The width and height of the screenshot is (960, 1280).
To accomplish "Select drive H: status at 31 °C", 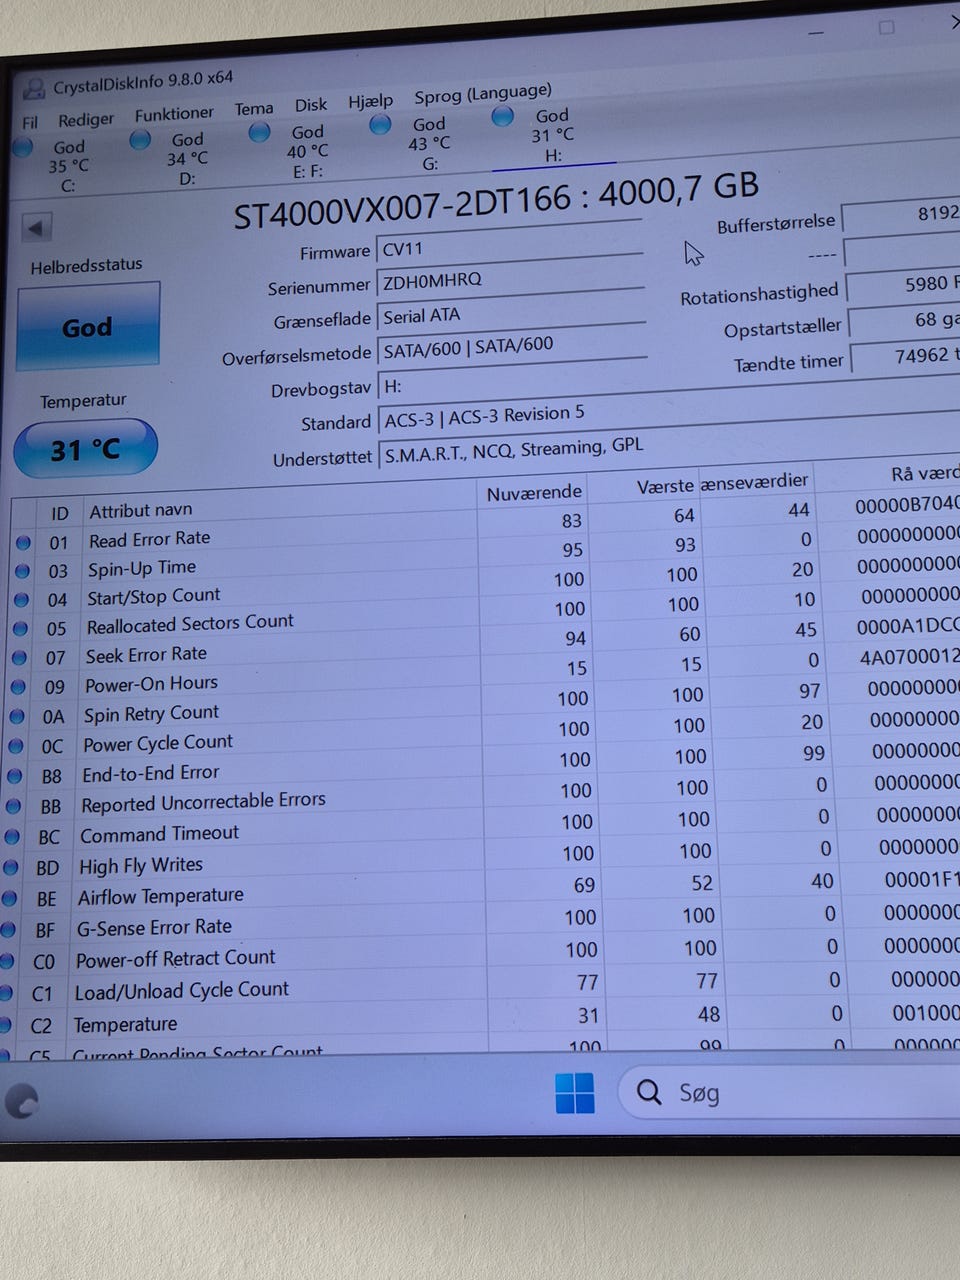I will [x=552, y=135].
